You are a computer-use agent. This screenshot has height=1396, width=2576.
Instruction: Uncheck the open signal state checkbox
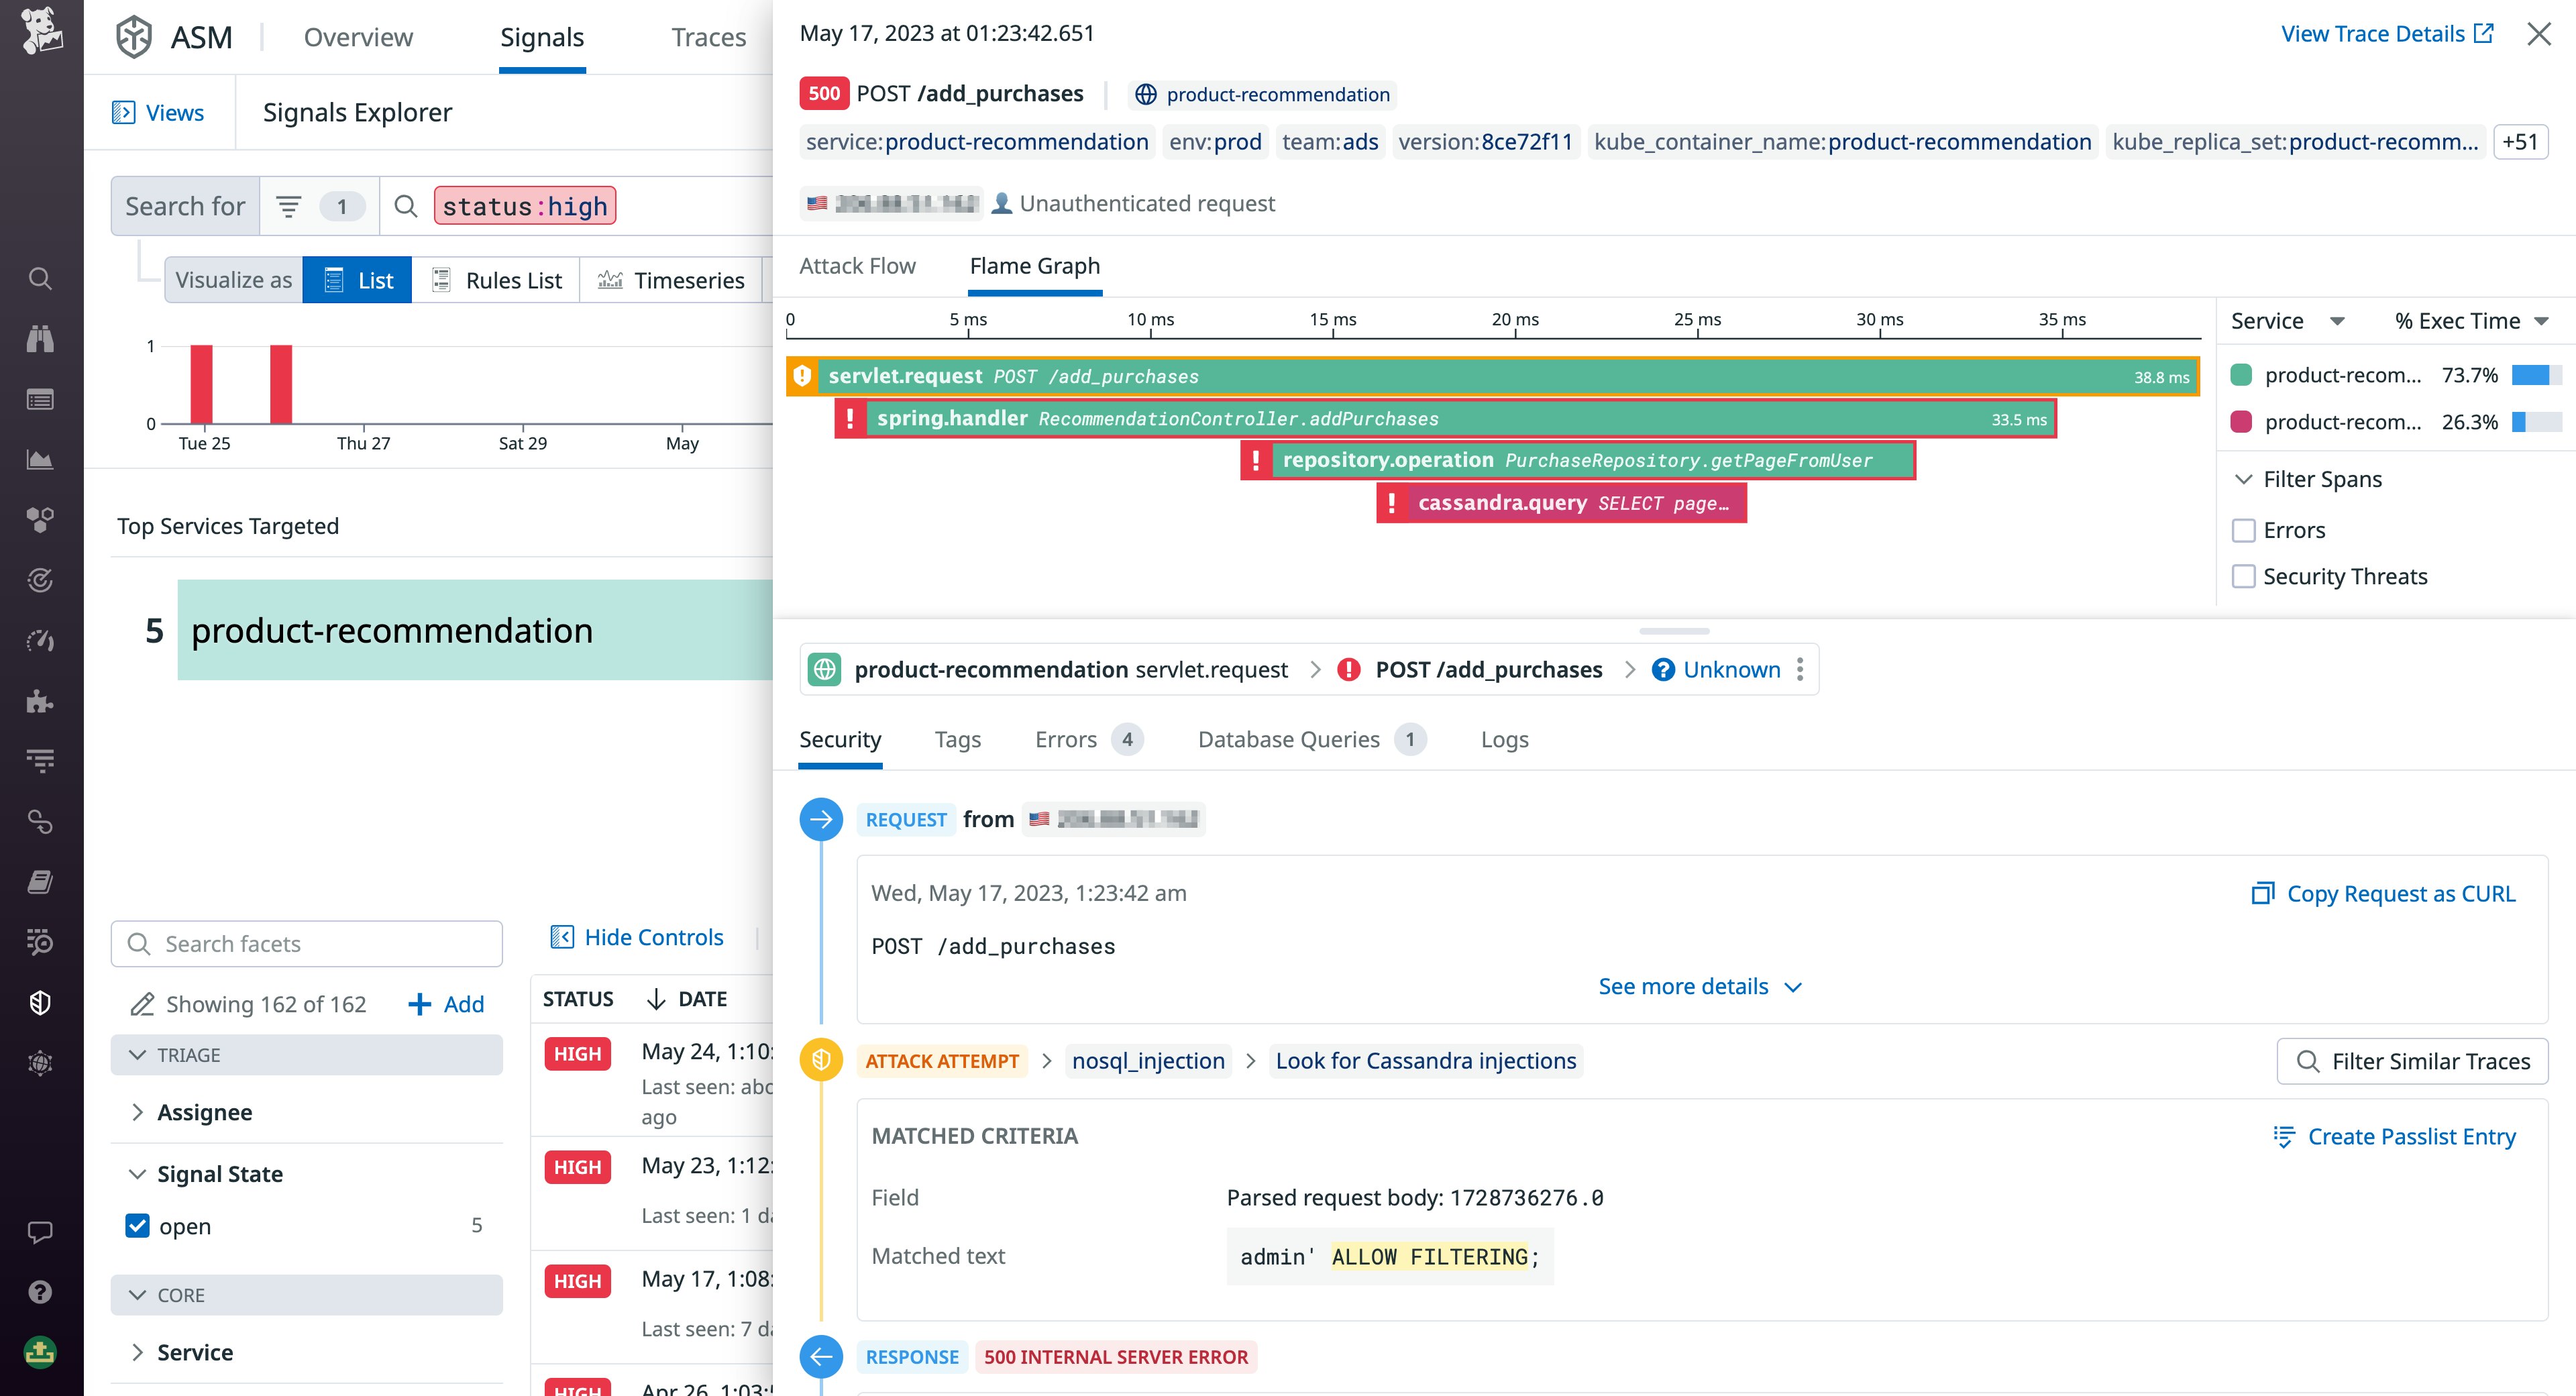(137, 1225)
